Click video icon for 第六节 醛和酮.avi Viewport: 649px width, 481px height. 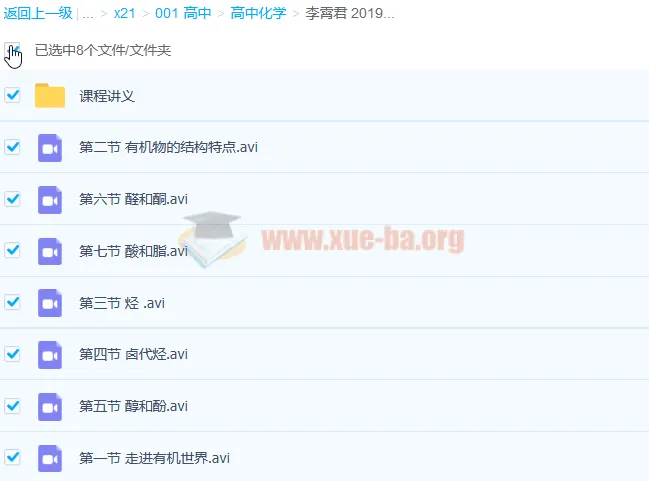[x=50, y=200]
